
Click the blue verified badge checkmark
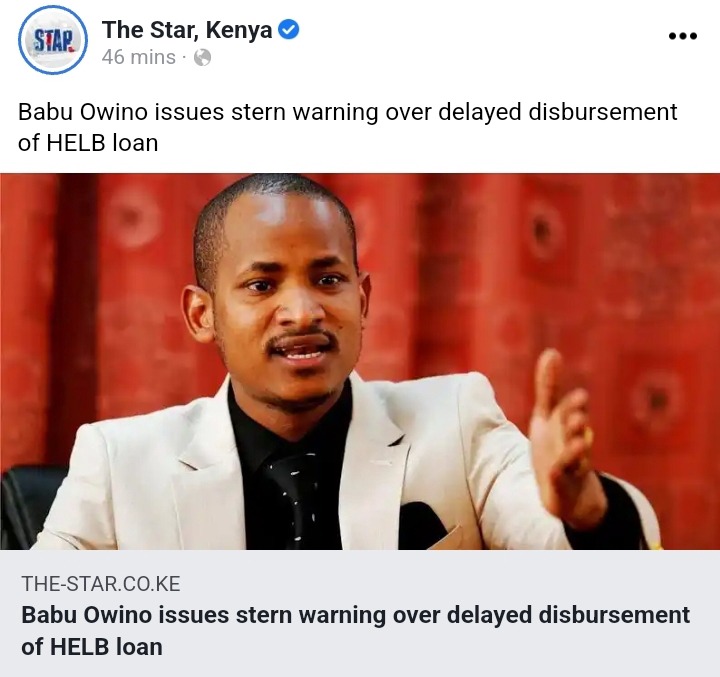(289, 29)
